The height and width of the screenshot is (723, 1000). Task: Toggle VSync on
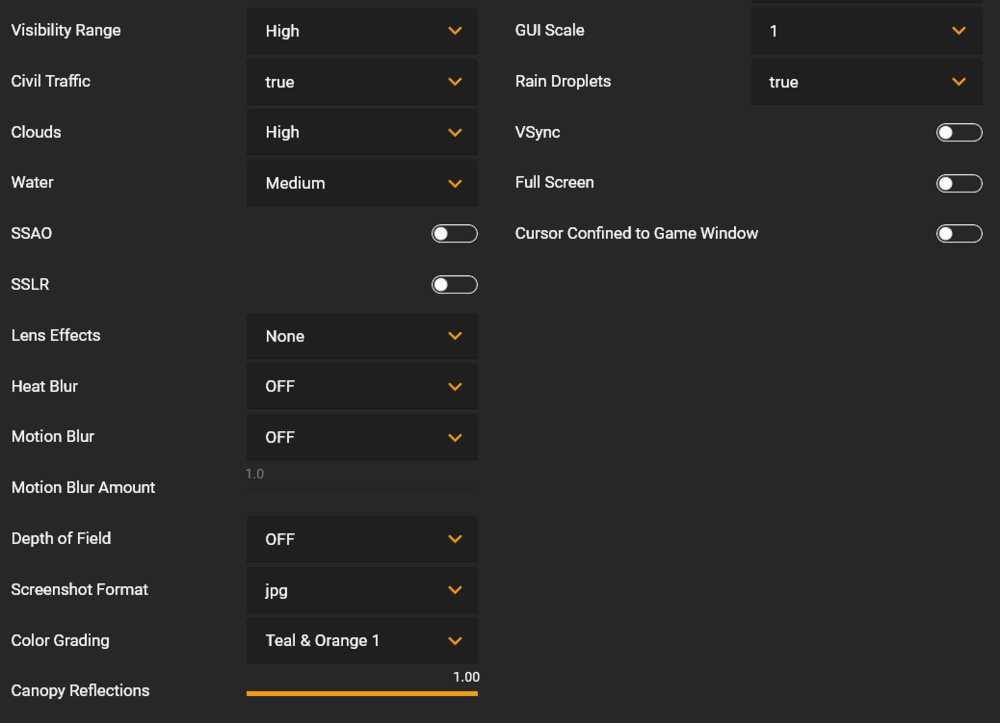point(959,133)
